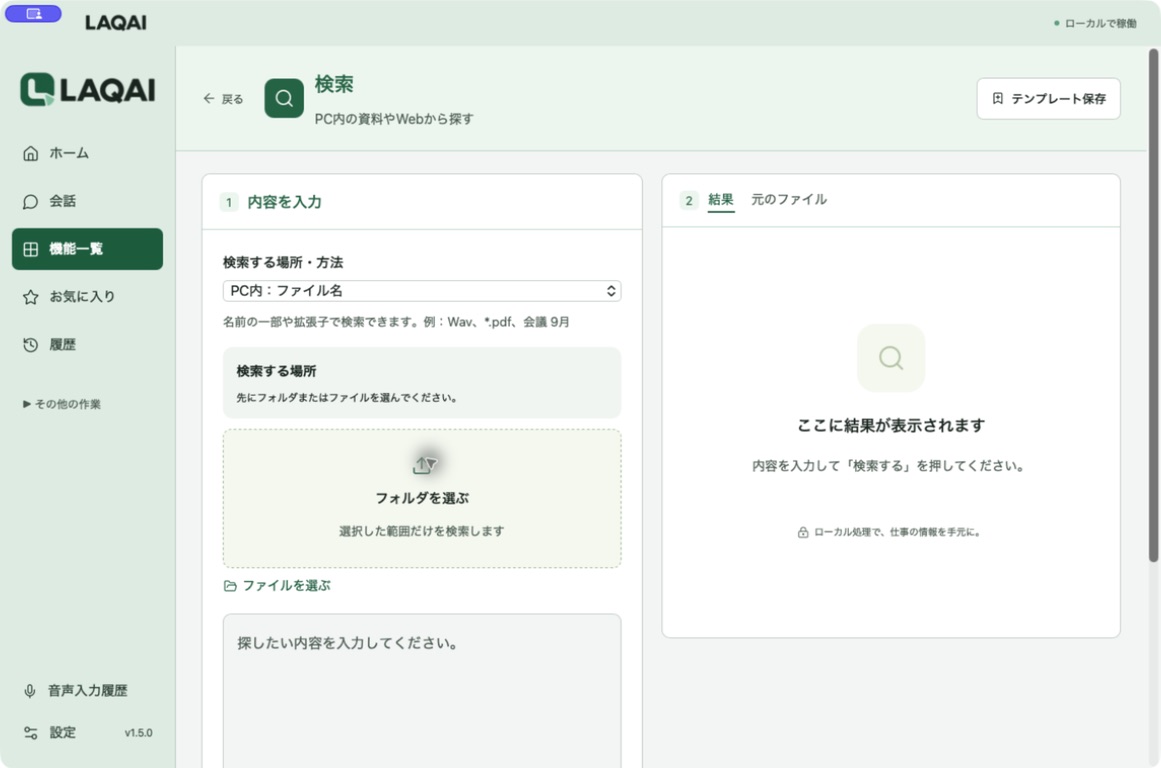Viewport: 1161px width, 768px height.
Task: Click the chat bubble icon beside 会話
Action: pyautogui.click(x=30, y=201)
